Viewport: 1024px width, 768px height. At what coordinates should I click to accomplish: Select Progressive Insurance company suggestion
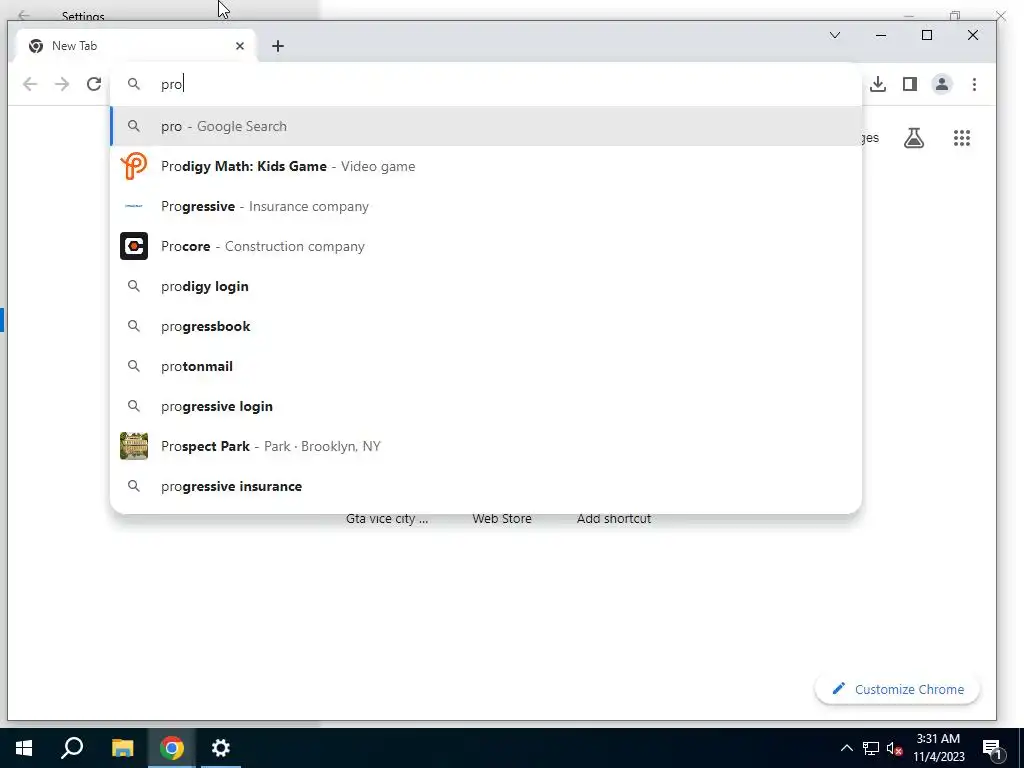tap(486, 206)
